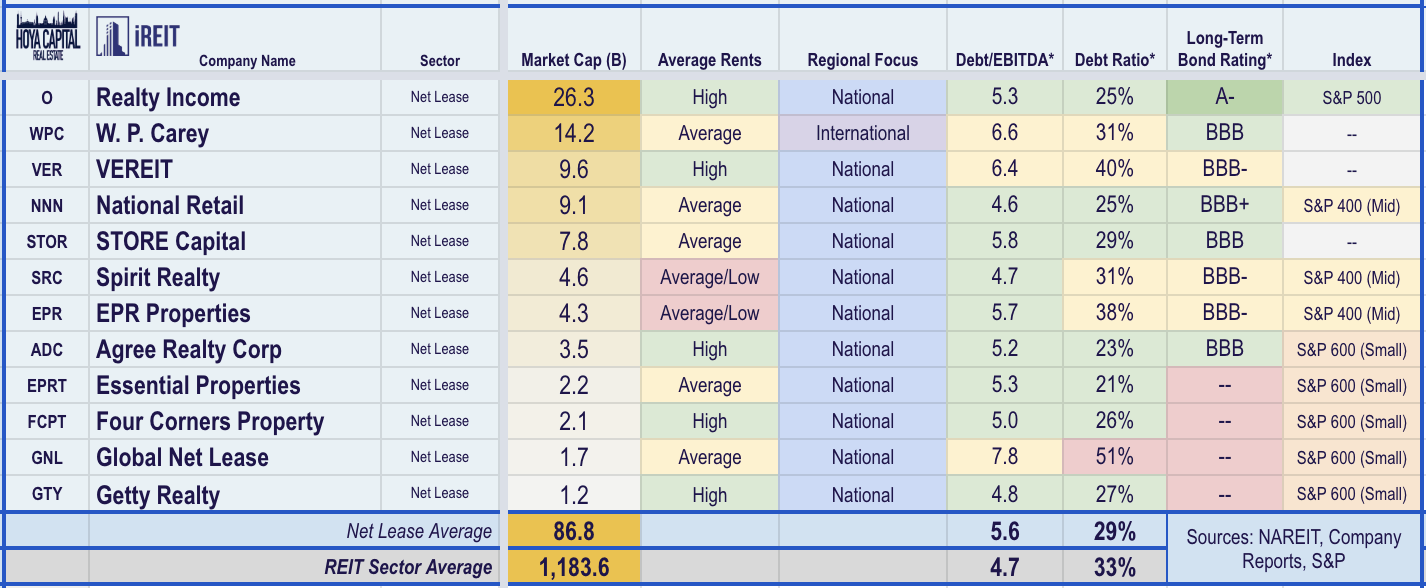Select the Essential Properties company name
The image size is (1426, 588).
[198, 386]
